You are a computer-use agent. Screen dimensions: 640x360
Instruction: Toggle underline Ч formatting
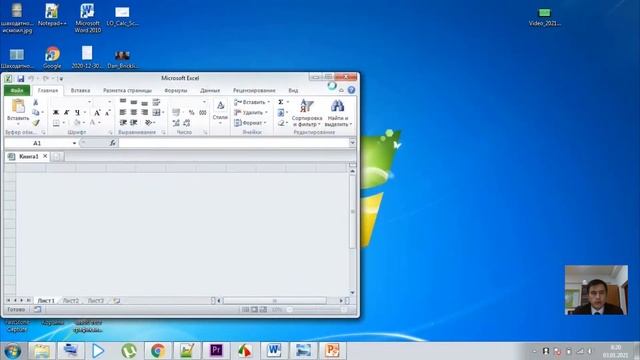coord(77,113)
